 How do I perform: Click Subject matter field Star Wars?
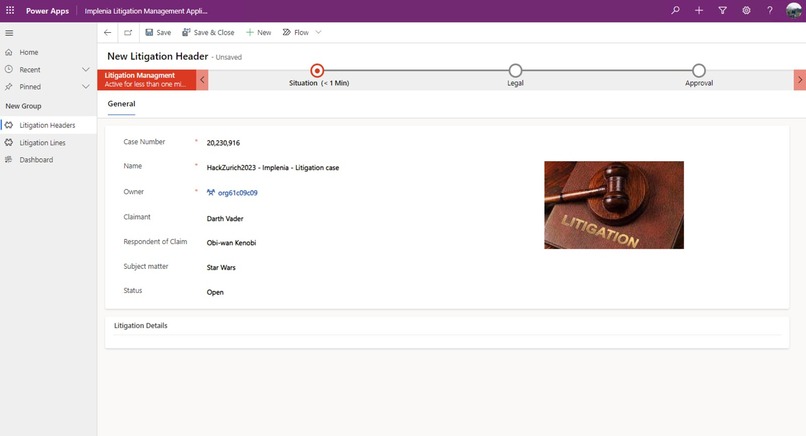point(221,267)
